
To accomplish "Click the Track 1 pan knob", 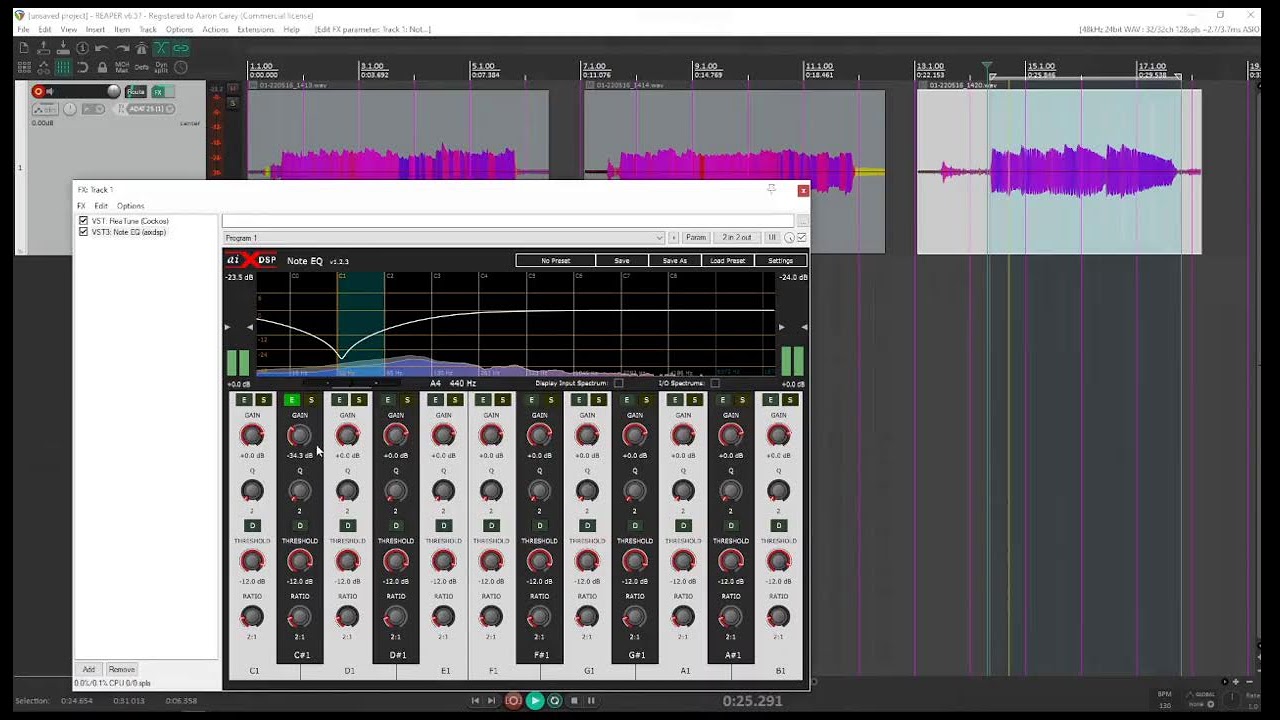I will [70, 108].
